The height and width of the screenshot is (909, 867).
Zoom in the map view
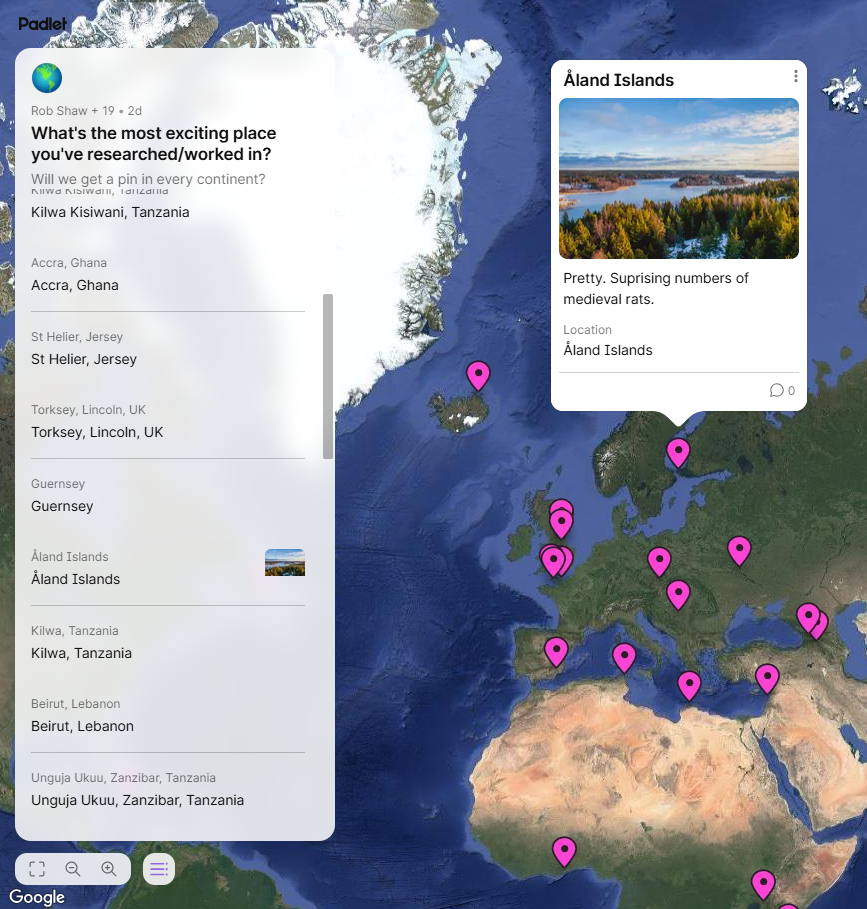(x=109, y=869)
